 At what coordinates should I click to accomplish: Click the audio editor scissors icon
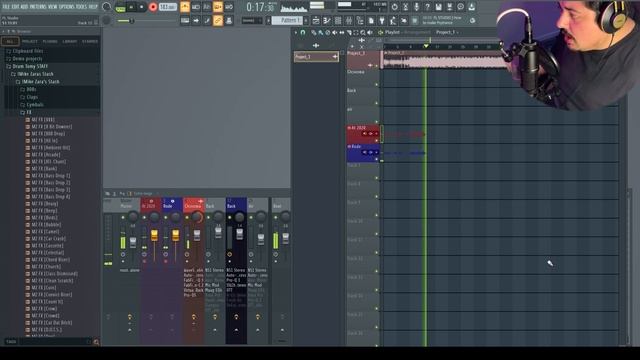(x=405, y=7)
